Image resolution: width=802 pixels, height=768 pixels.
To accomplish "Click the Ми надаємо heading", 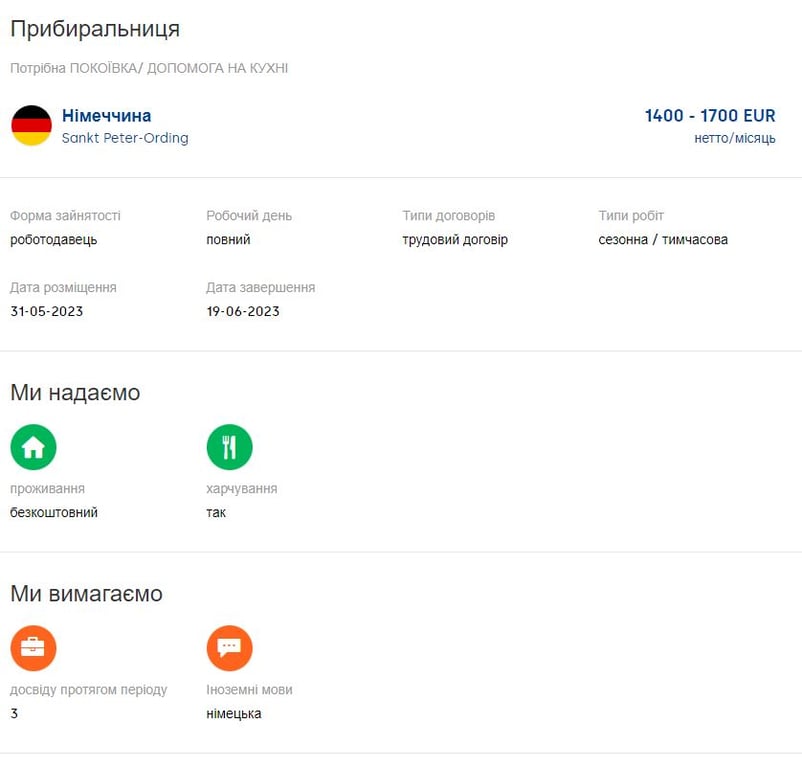I will 75,393.
